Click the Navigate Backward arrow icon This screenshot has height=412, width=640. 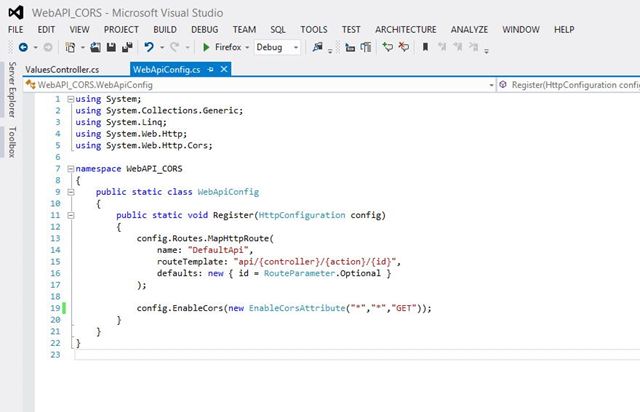23,47
